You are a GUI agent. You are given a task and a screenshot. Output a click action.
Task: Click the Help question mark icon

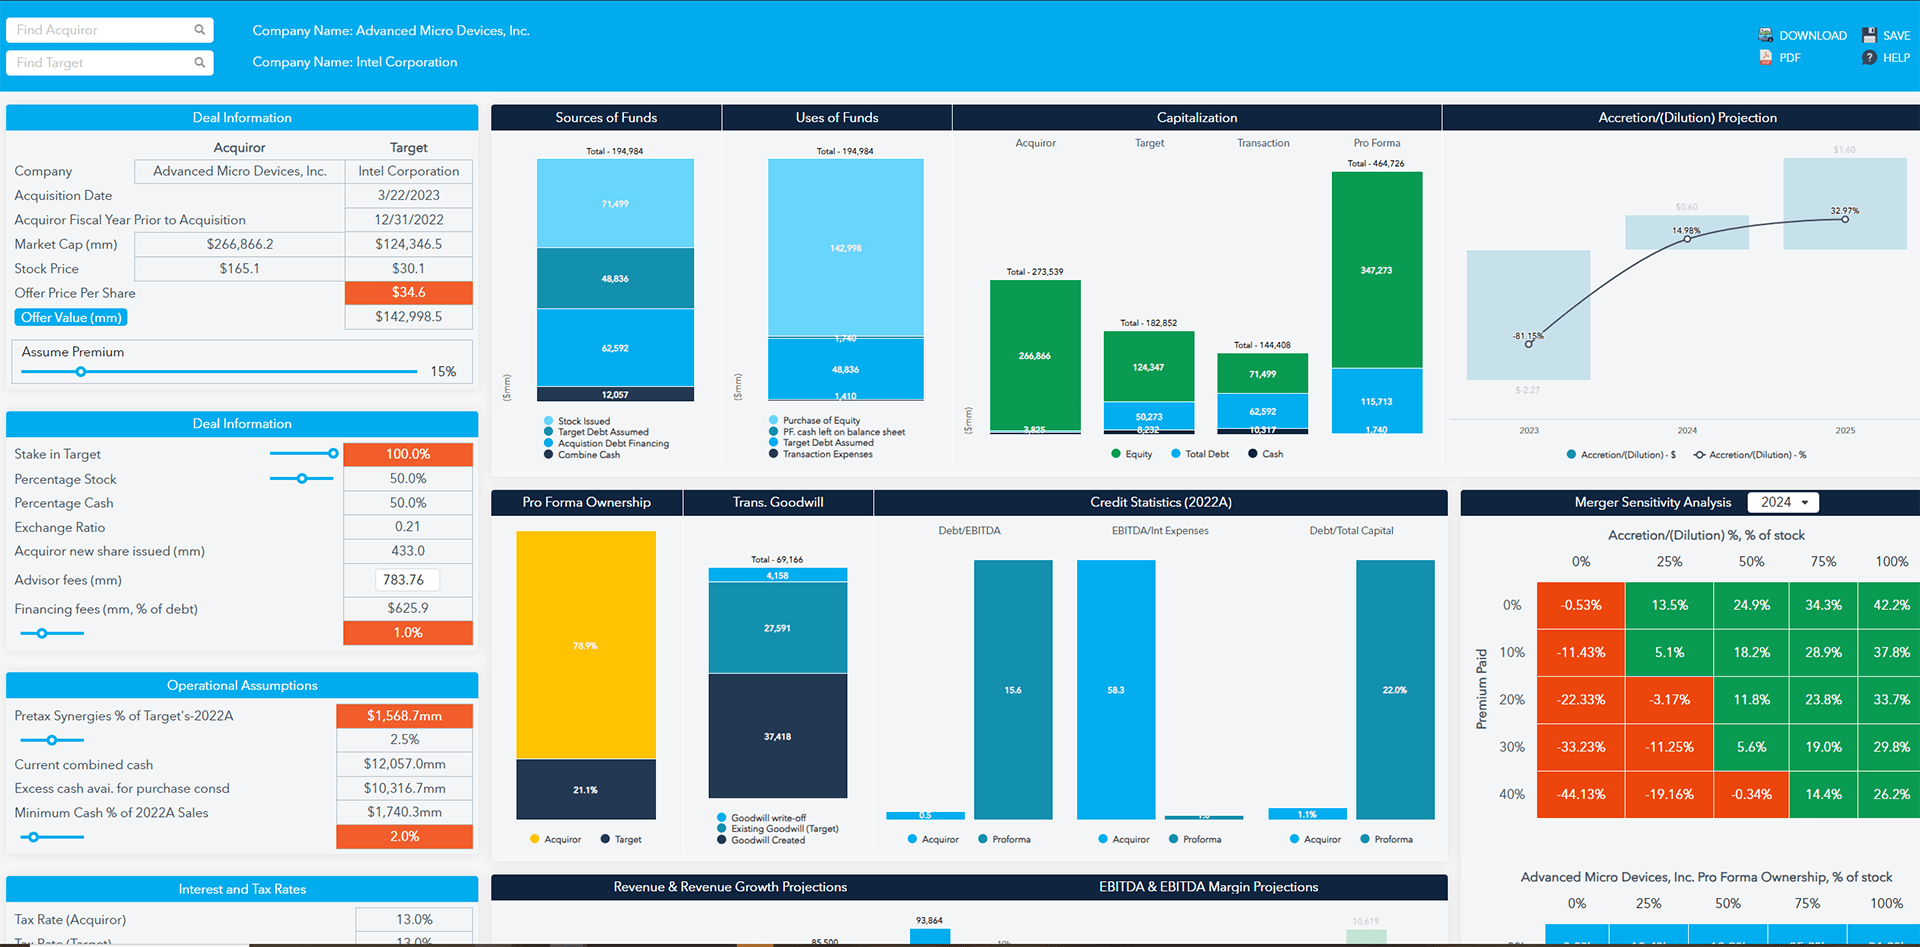pyautogui.click(x=1869, y=57)
